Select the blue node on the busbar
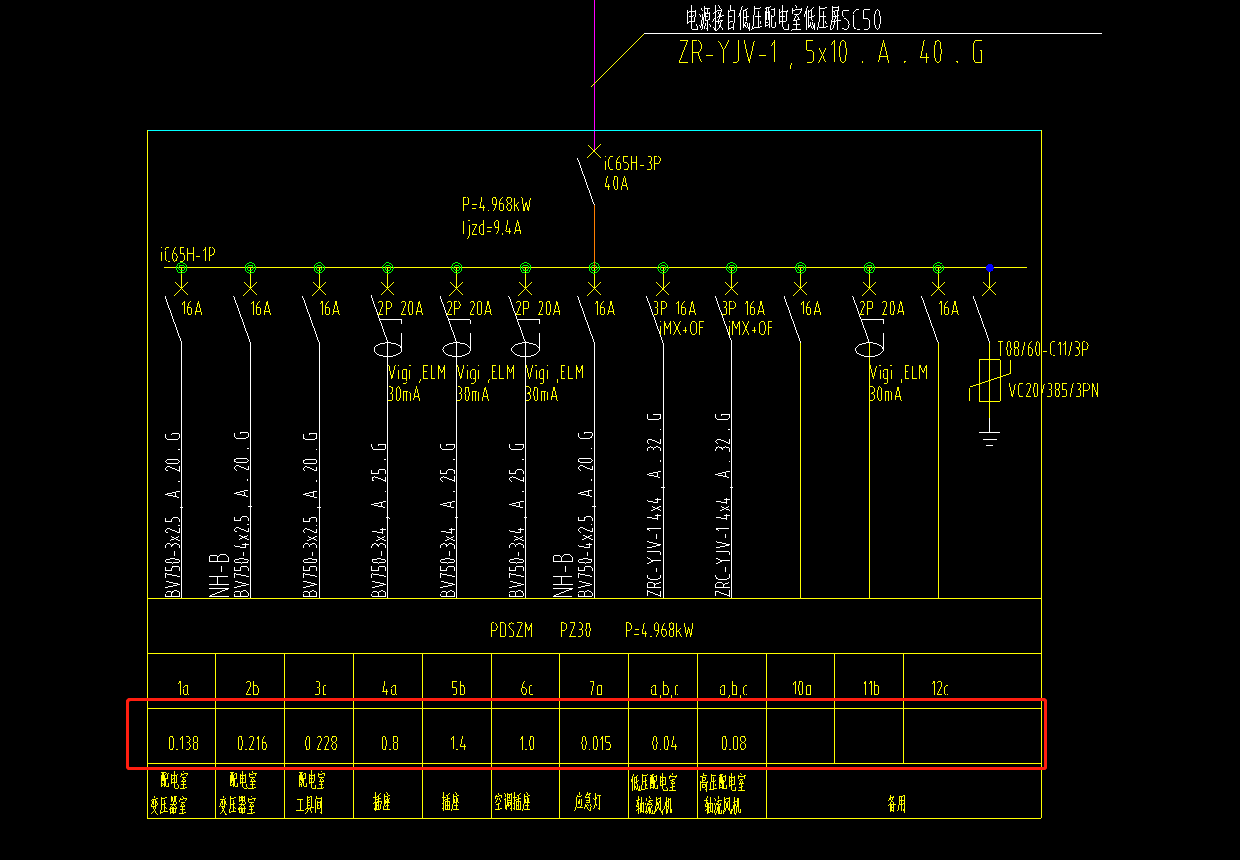Screen dimensions: 1240x860 tap(990, 267)
